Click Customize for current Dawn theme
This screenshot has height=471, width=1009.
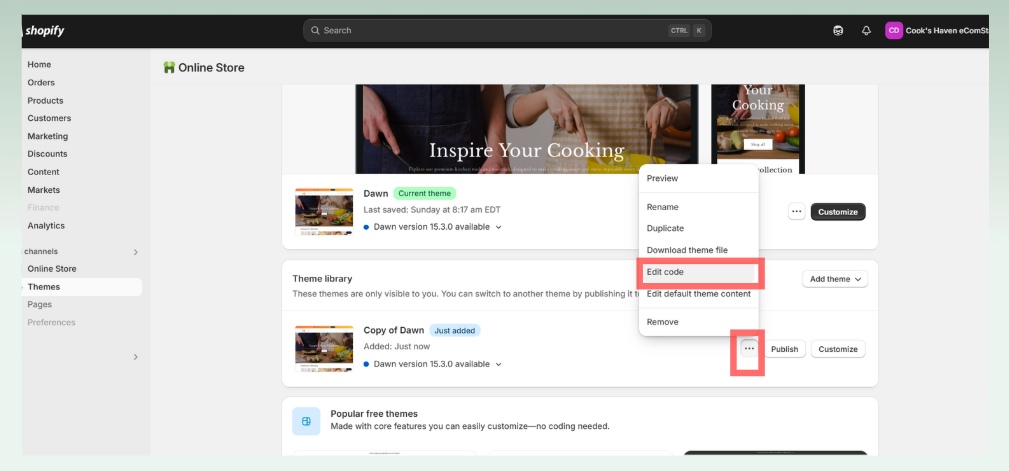(838, 212)
